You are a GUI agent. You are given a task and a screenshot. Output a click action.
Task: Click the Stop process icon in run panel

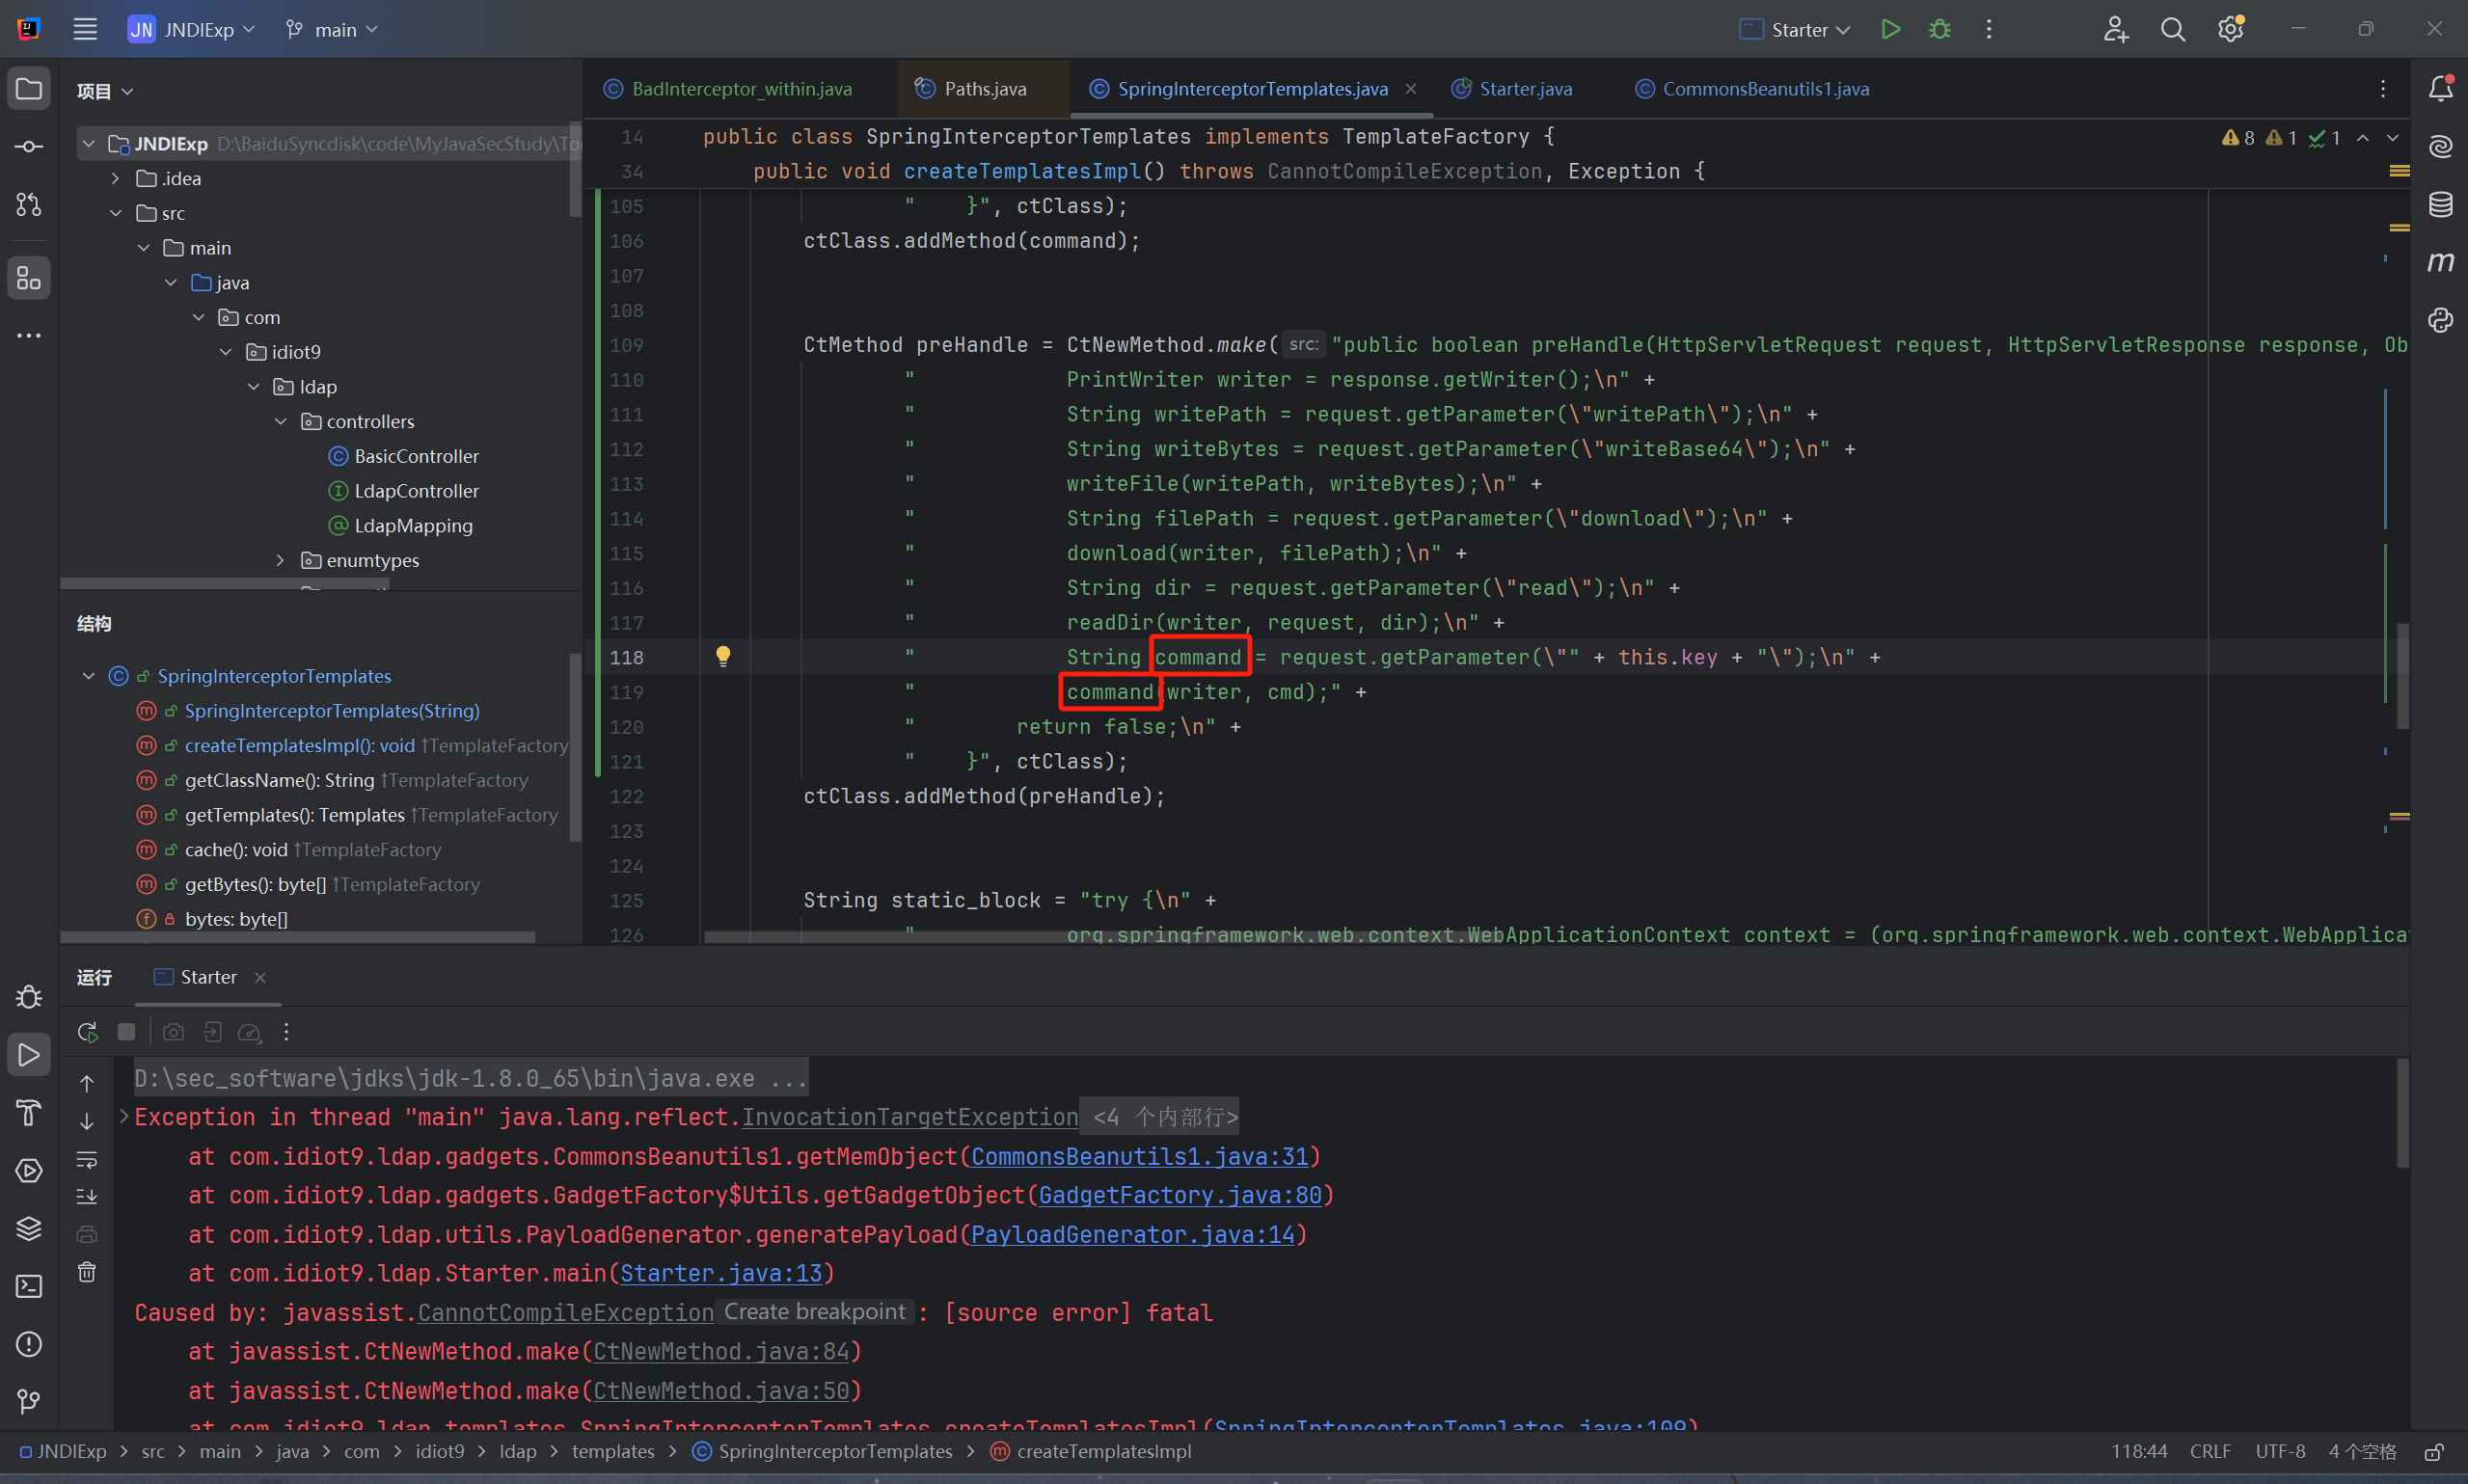point(126,1032)
